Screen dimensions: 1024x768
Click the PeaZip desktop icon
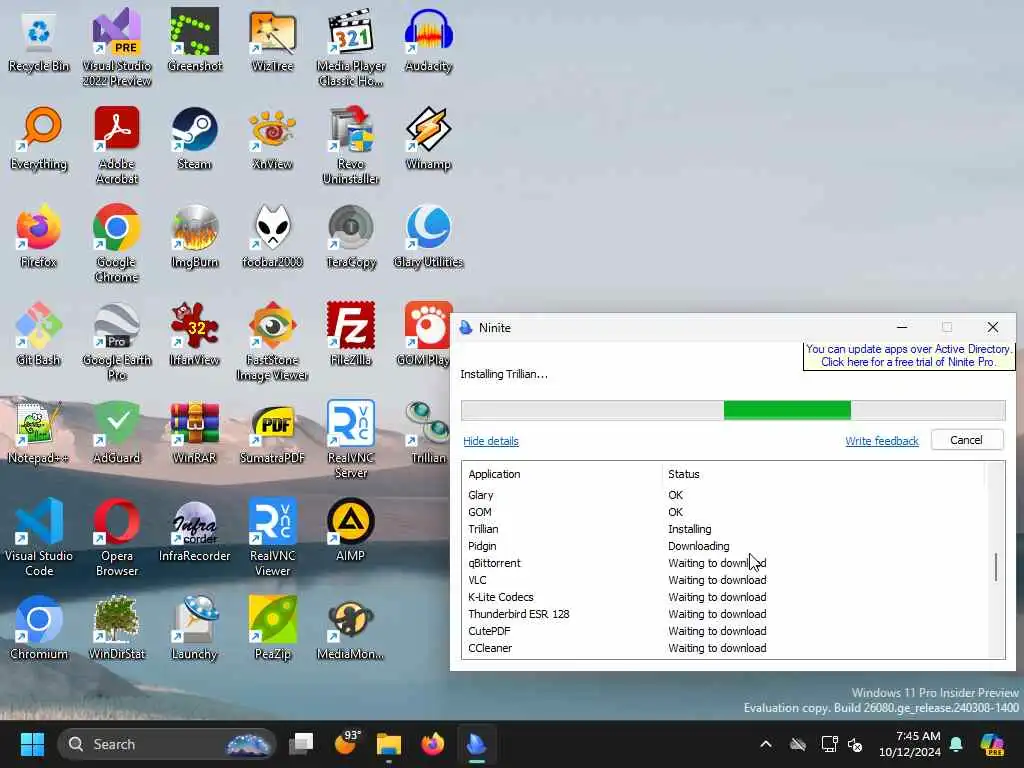[x=272, y=628]
